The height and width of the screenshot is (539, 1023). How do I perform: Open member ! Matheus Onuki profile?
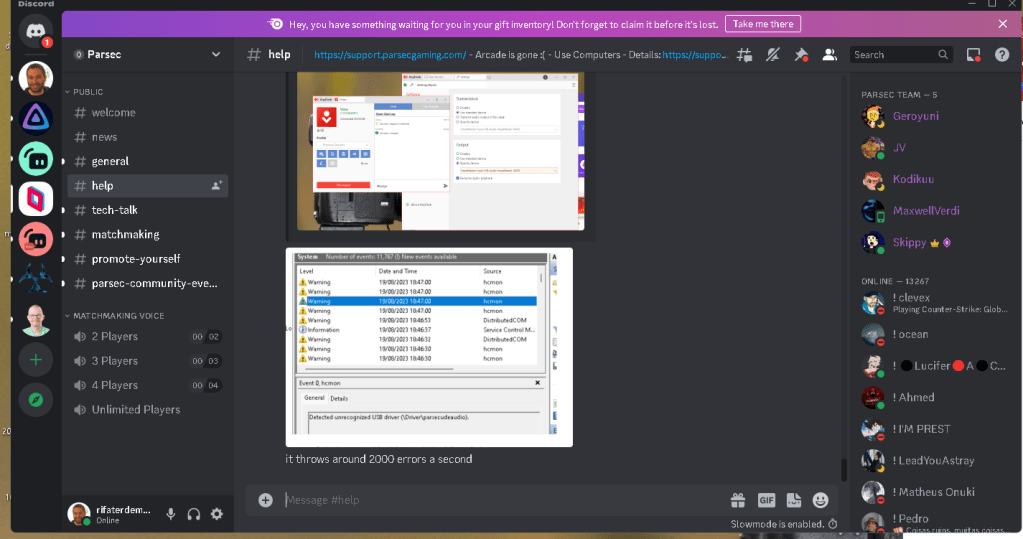(935, 492)
